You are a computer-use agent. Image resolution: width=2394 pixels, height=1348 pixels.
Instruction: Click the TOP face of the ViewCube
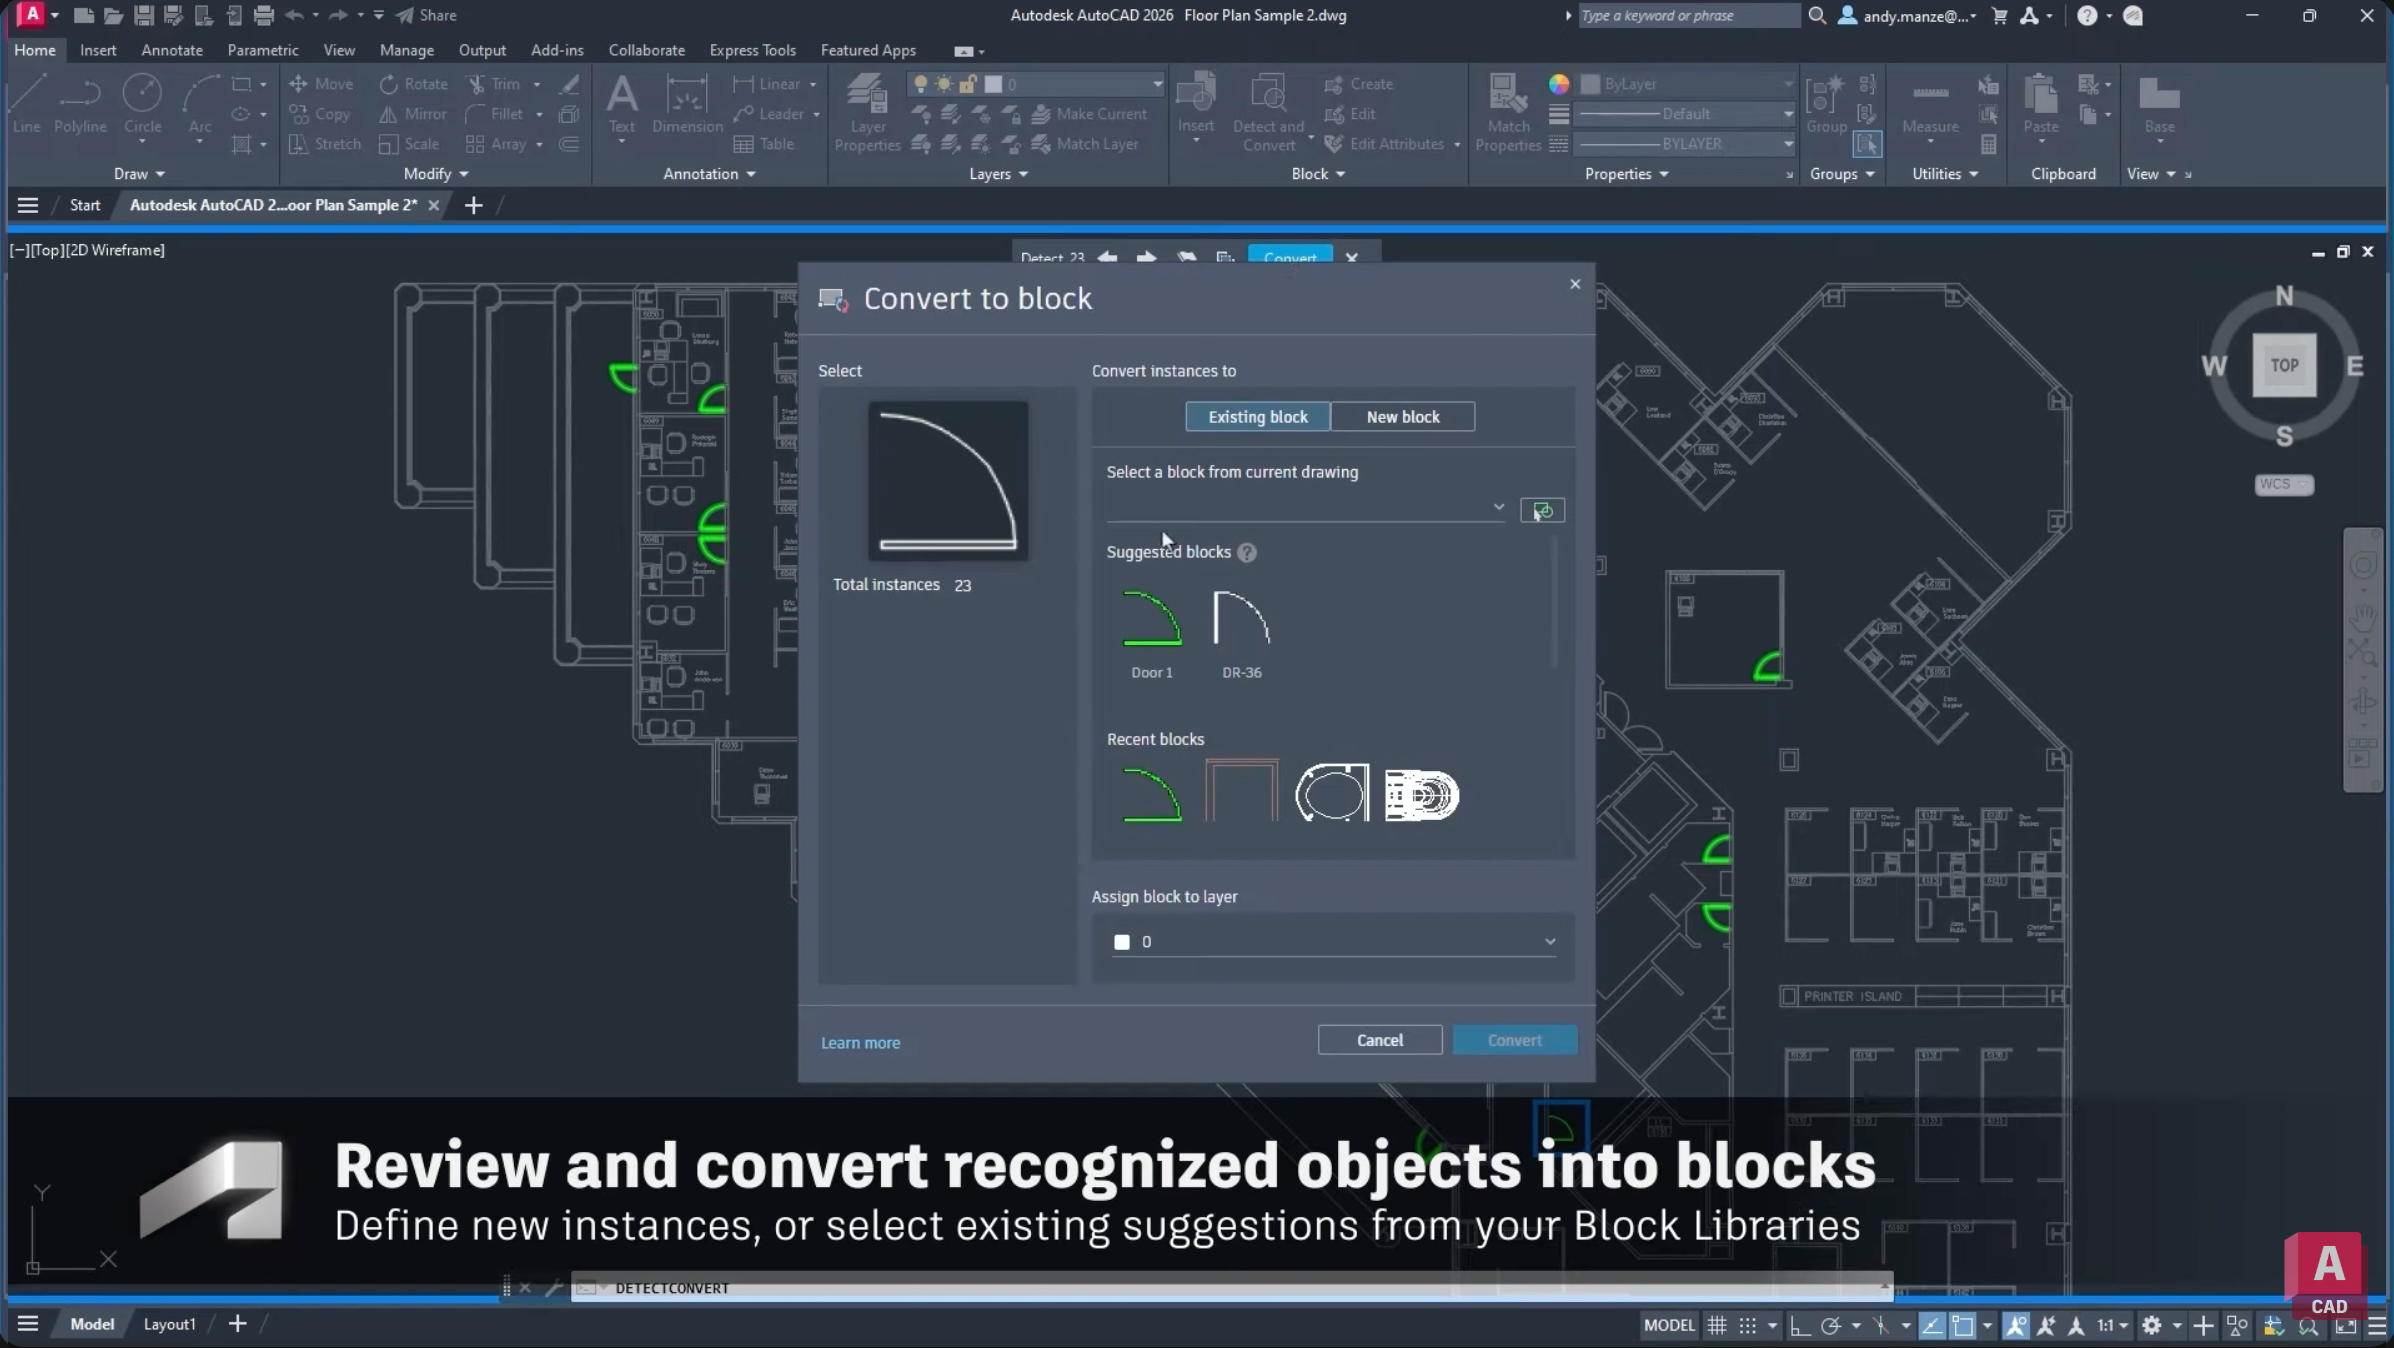[2284, 365]
